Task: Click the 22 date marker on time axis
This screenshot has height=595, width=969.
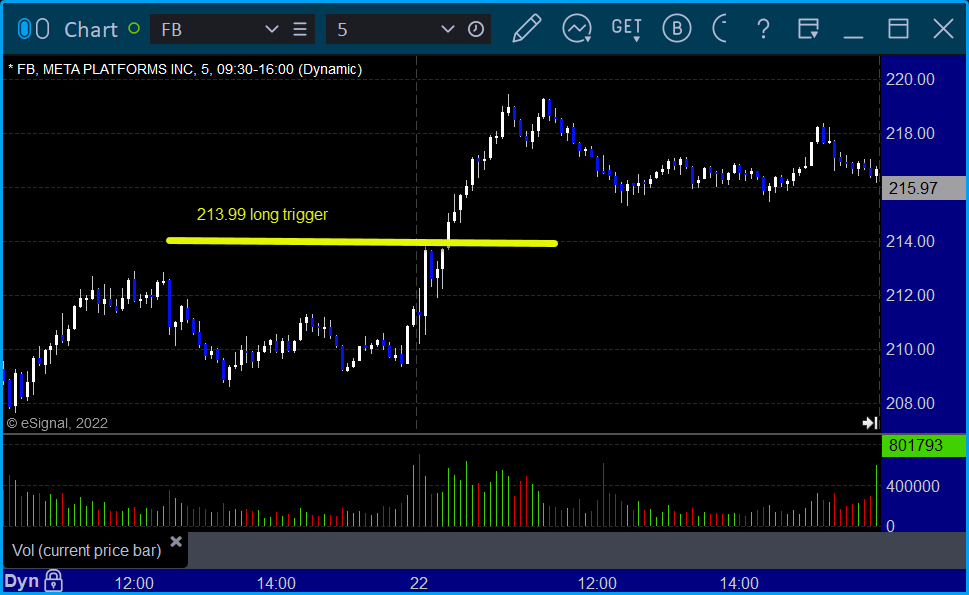Action: pyautogui.click(x=419, y=583)
